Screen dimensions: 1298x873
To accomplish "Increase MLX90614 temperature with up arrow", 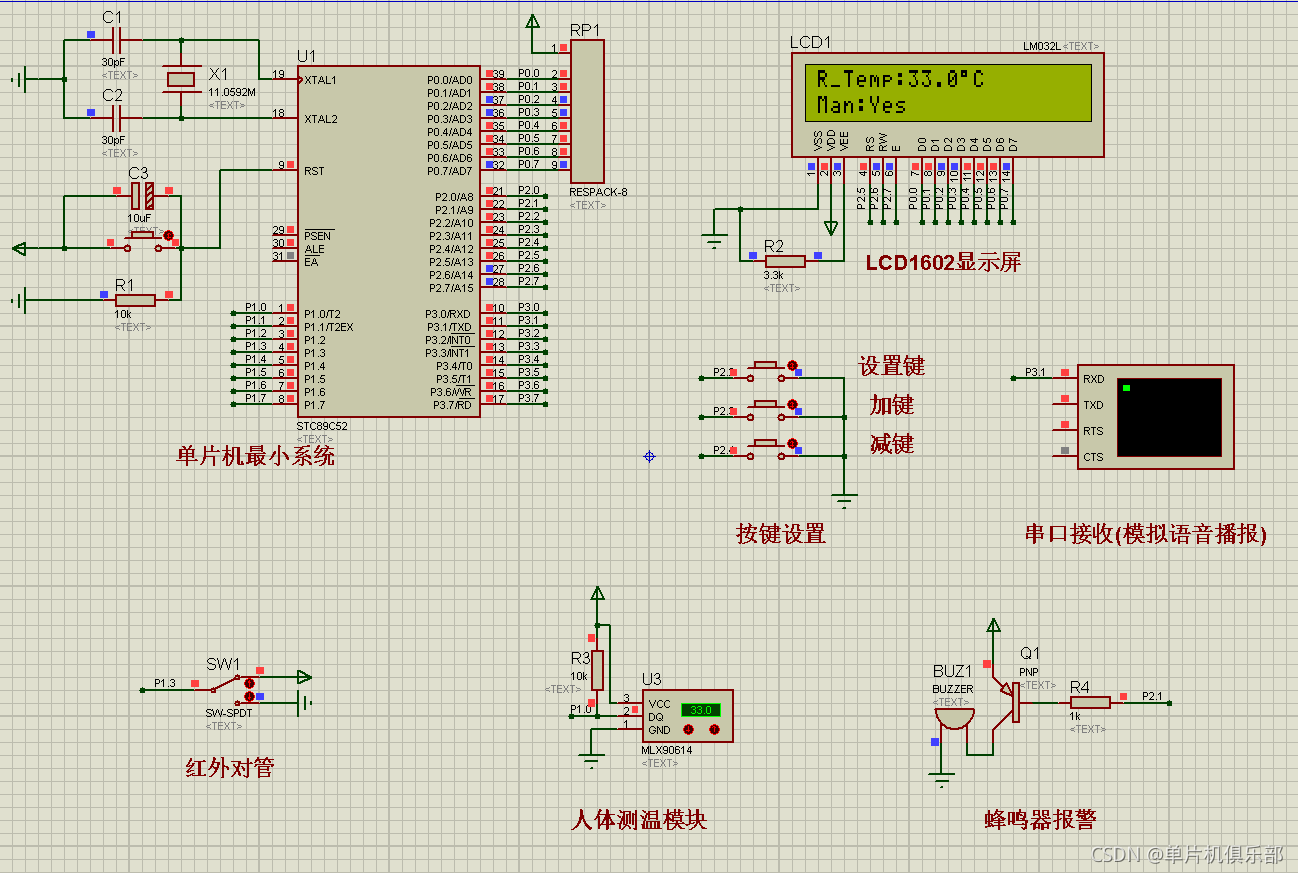I will (x=714, y=730).
